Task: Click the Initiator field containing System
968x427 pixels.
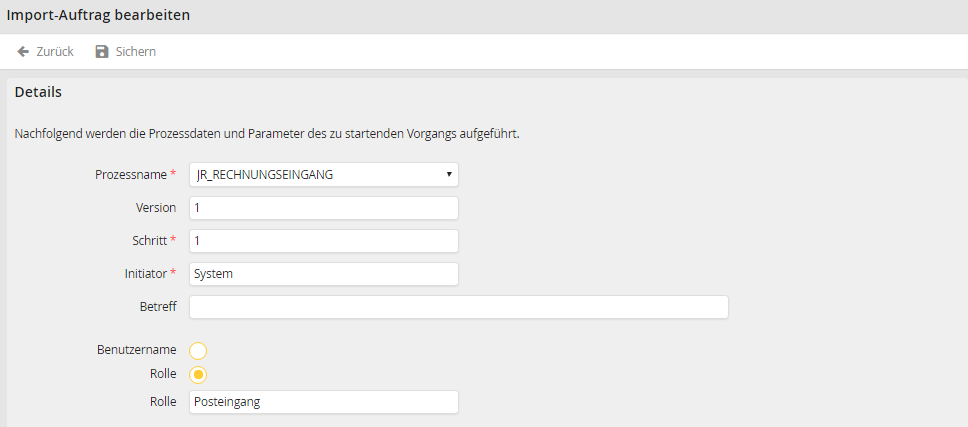Action: tap(323, 274)
